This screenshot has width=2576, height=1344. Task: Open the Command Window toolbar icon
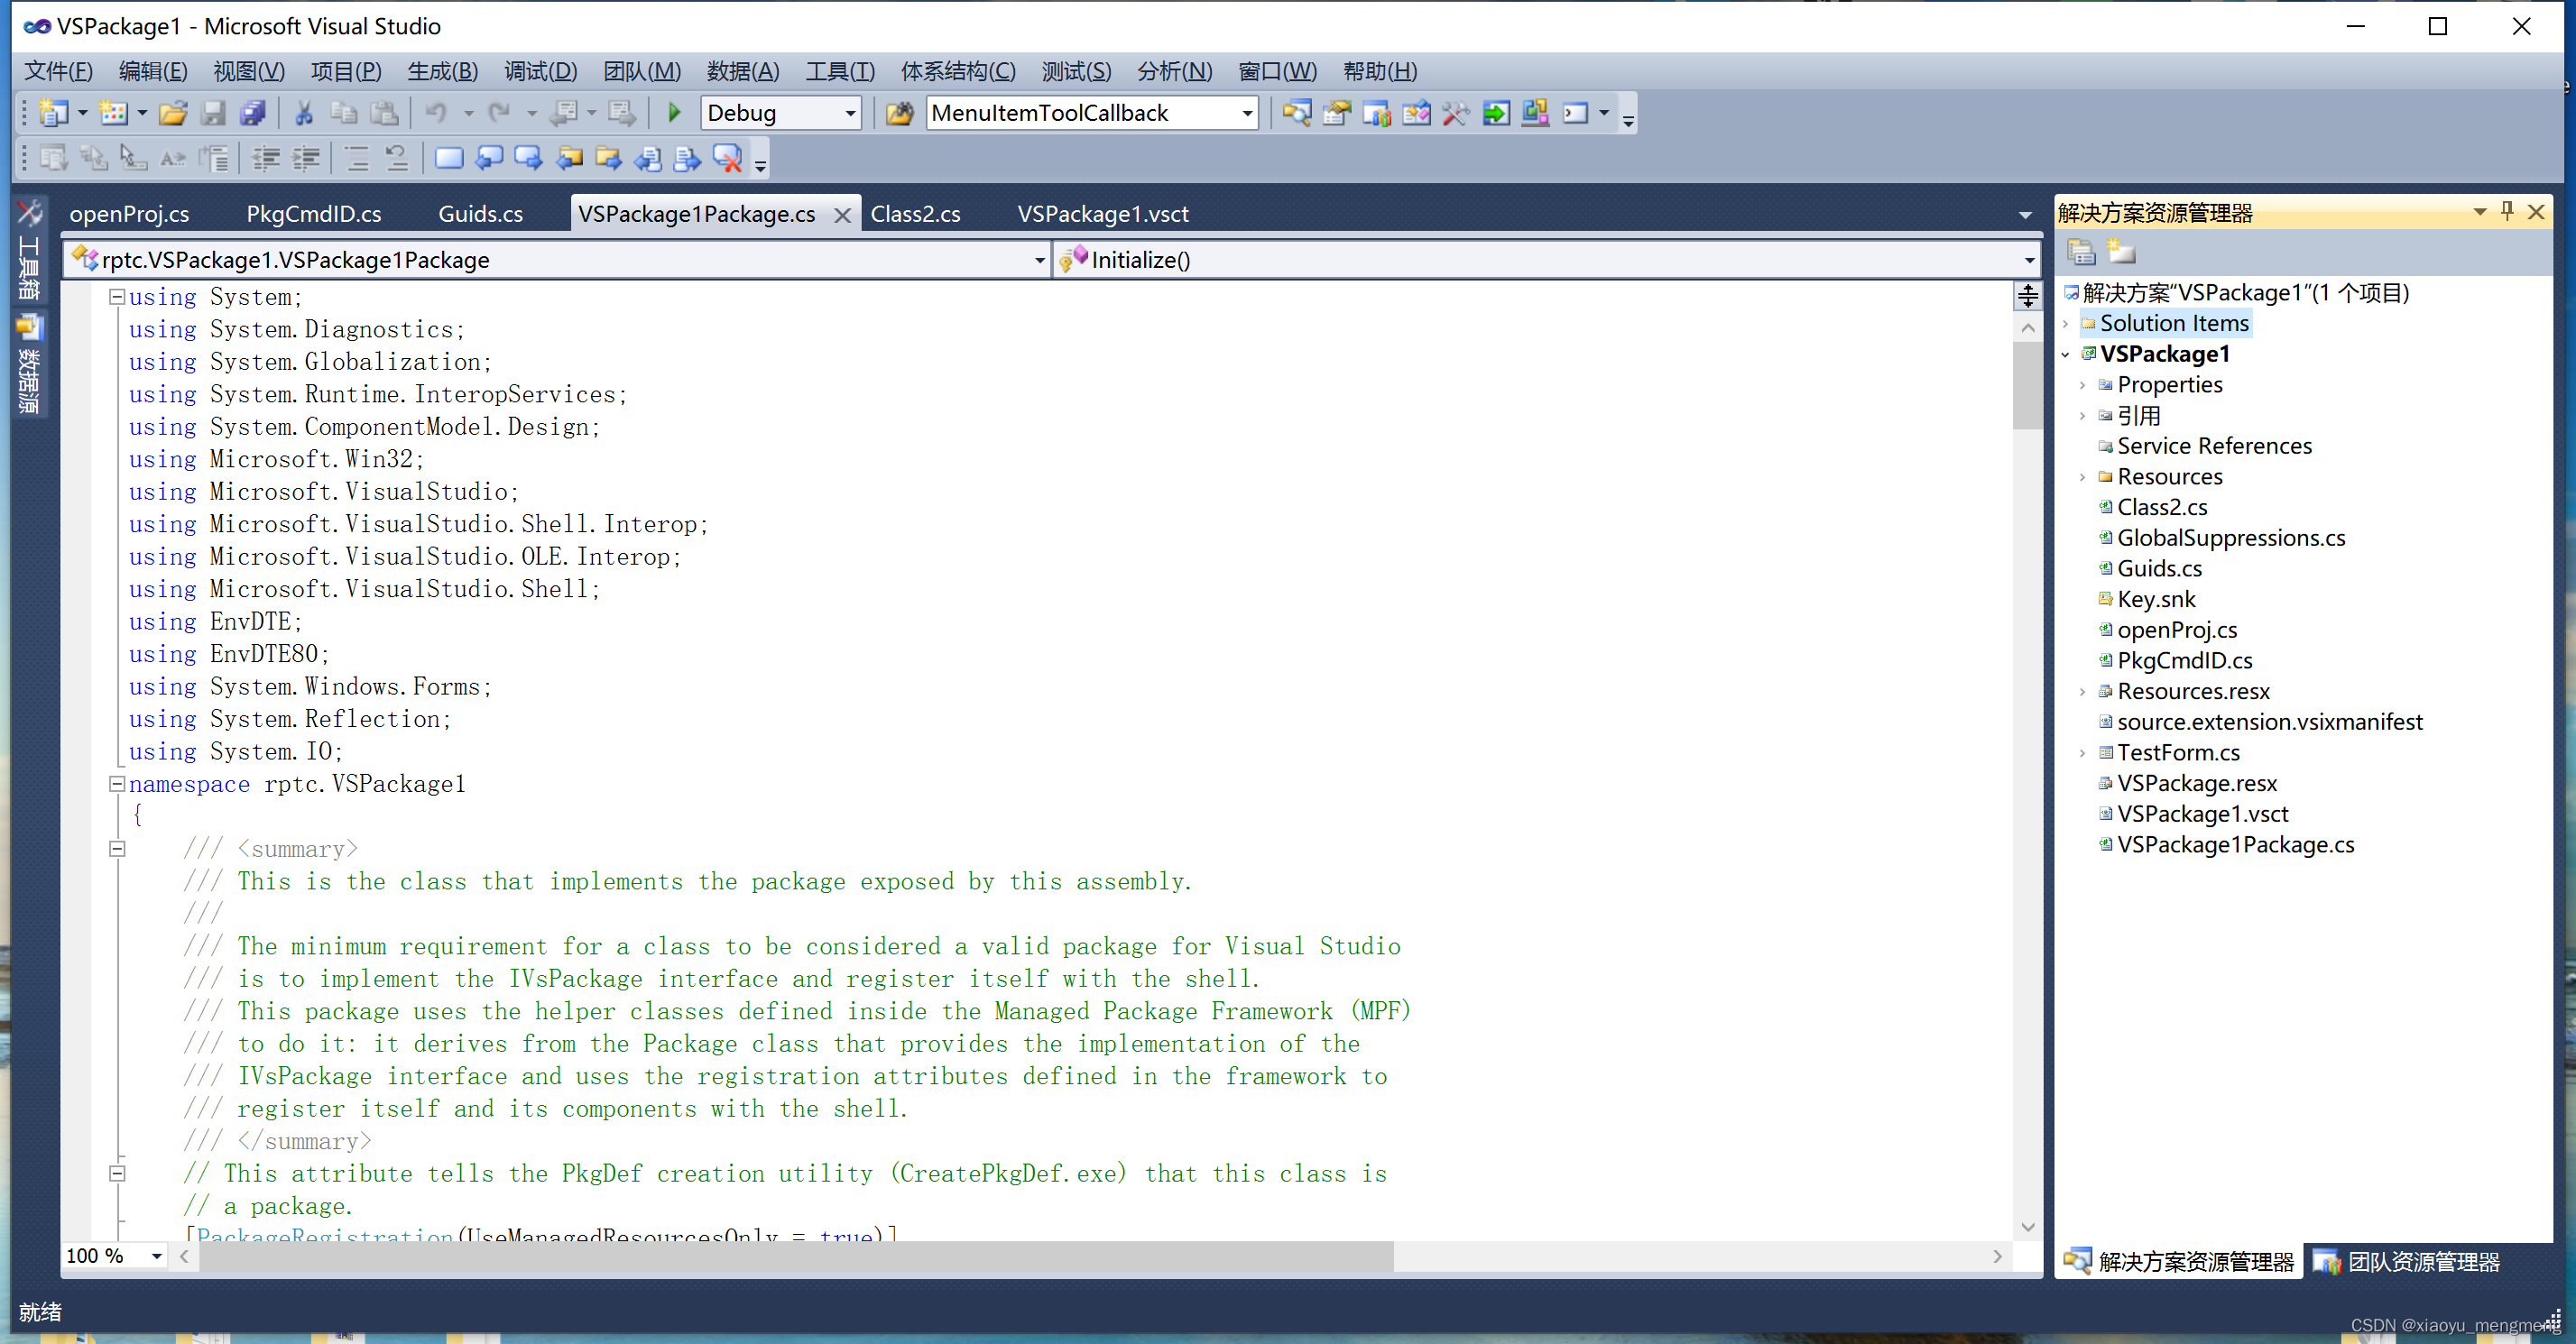[x=1576, y=113]
